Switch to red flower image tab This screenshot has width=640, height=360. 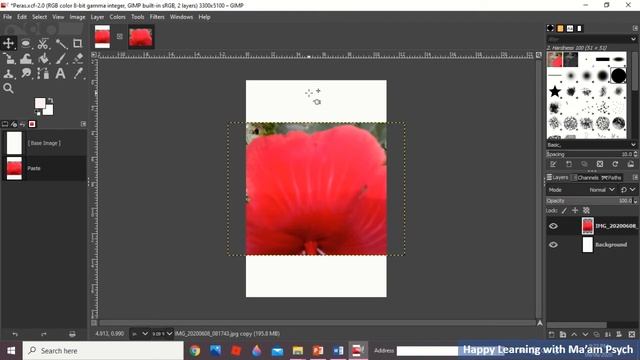(141, 37)
